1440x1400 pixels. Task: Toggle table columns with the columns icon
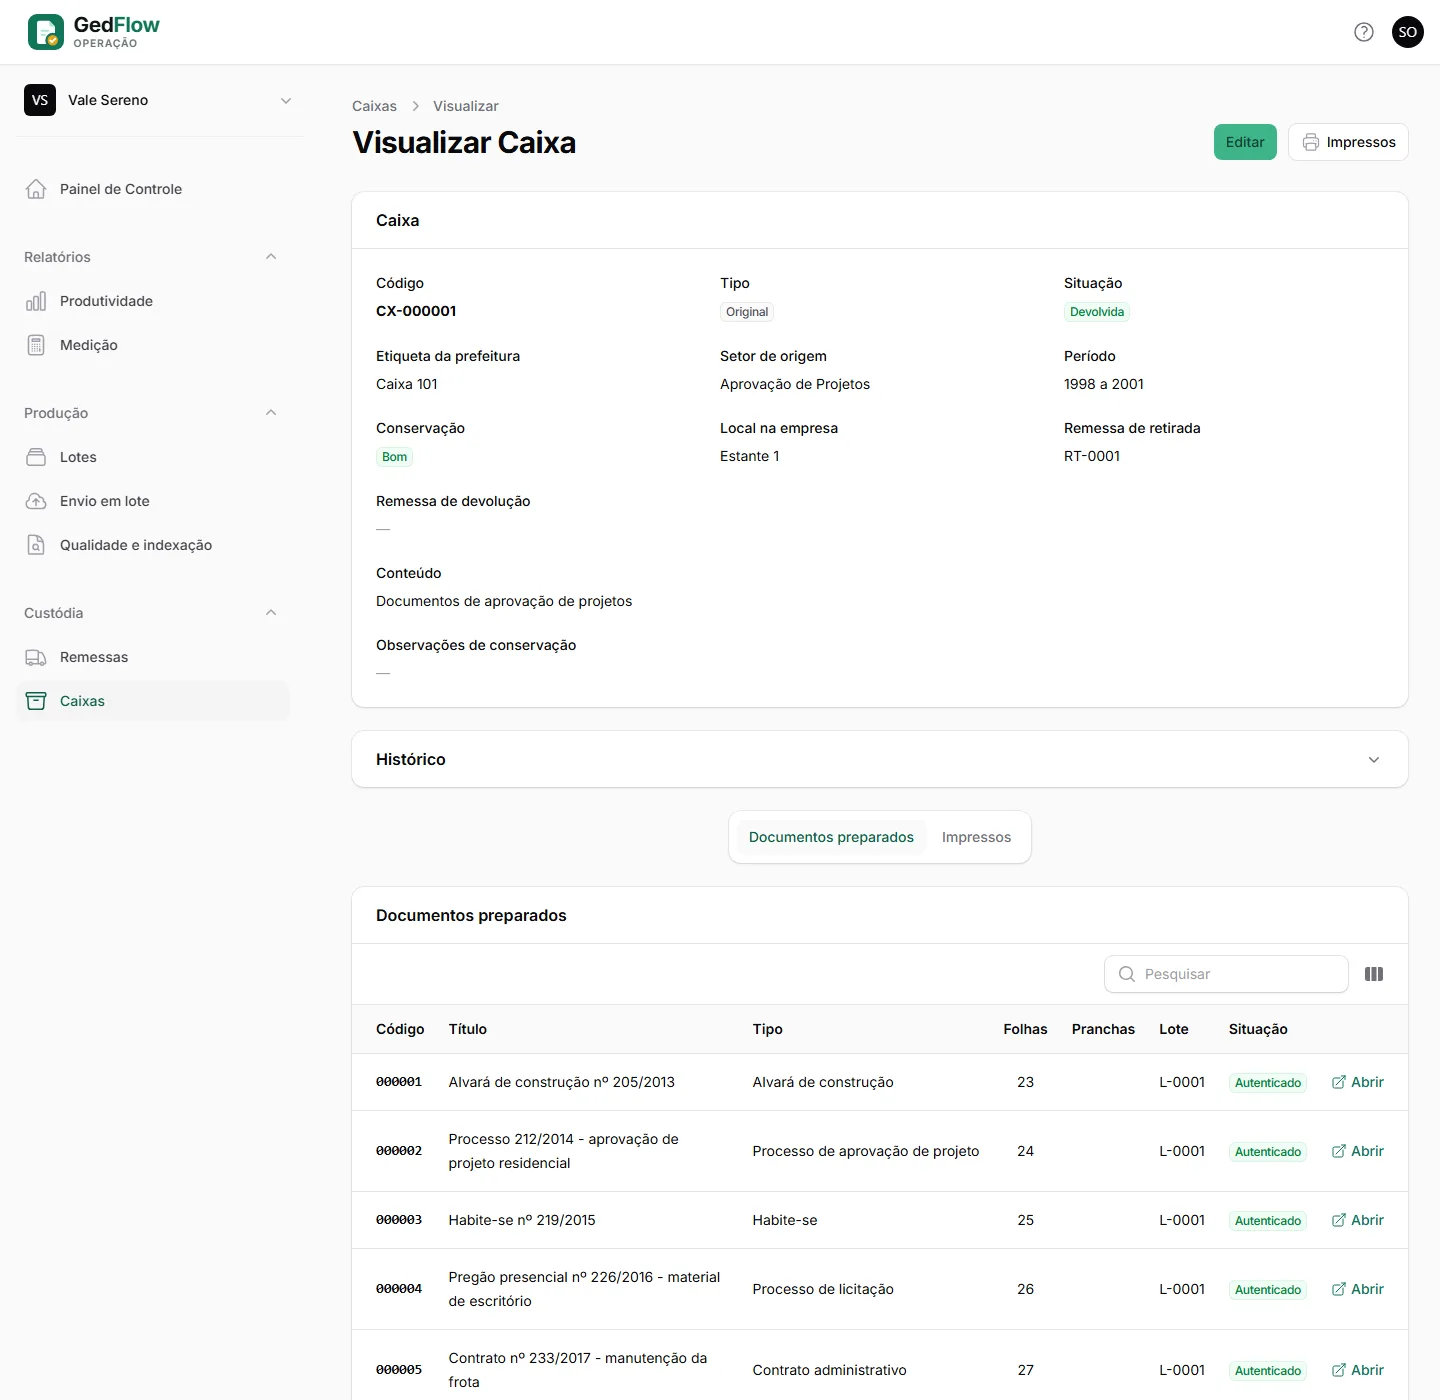[1374, 974]
